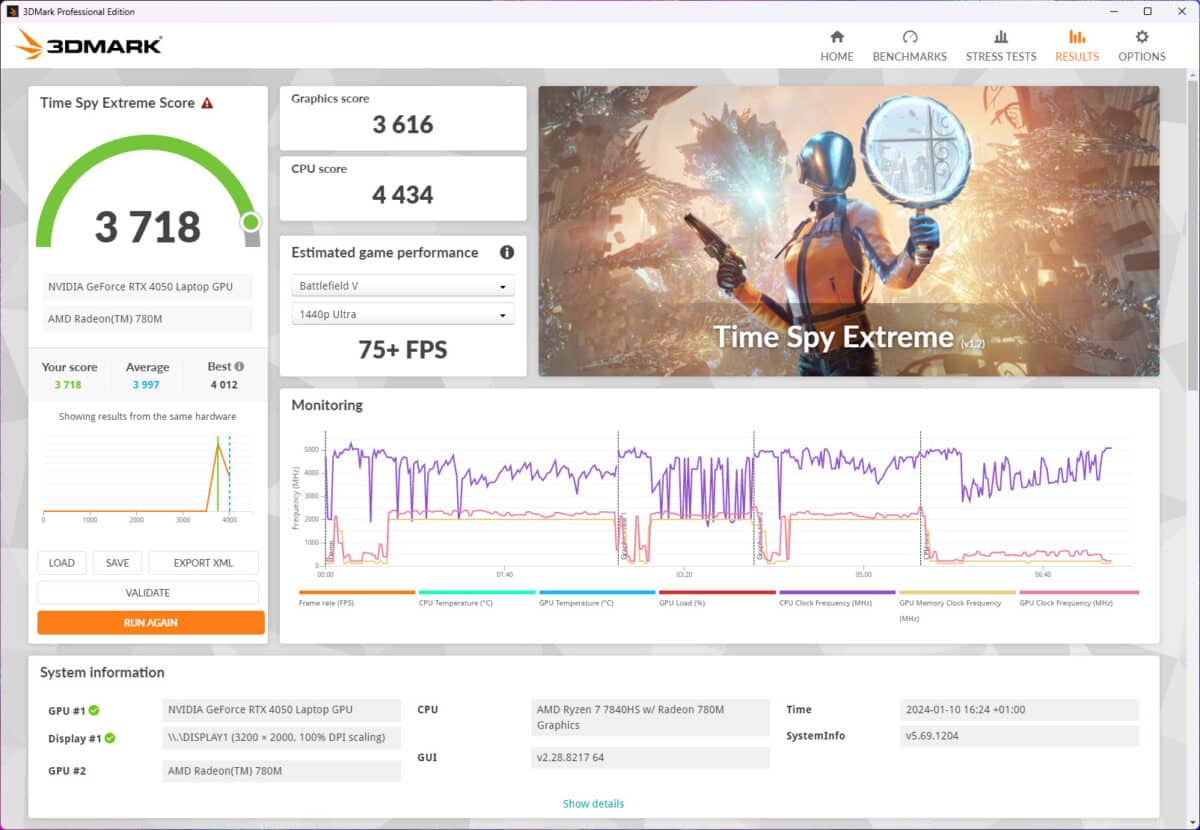Click the VALIDATE button
1200x830 pixels.
[x=148, y=593]
